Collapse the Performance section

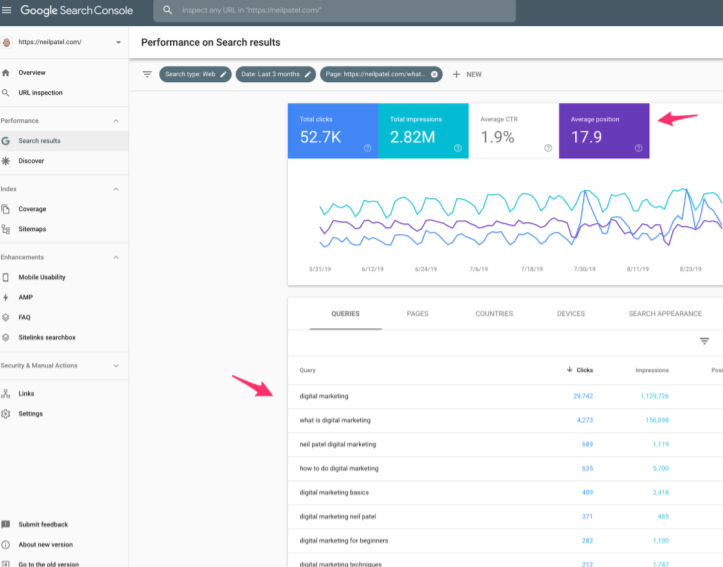pos(116,121)
